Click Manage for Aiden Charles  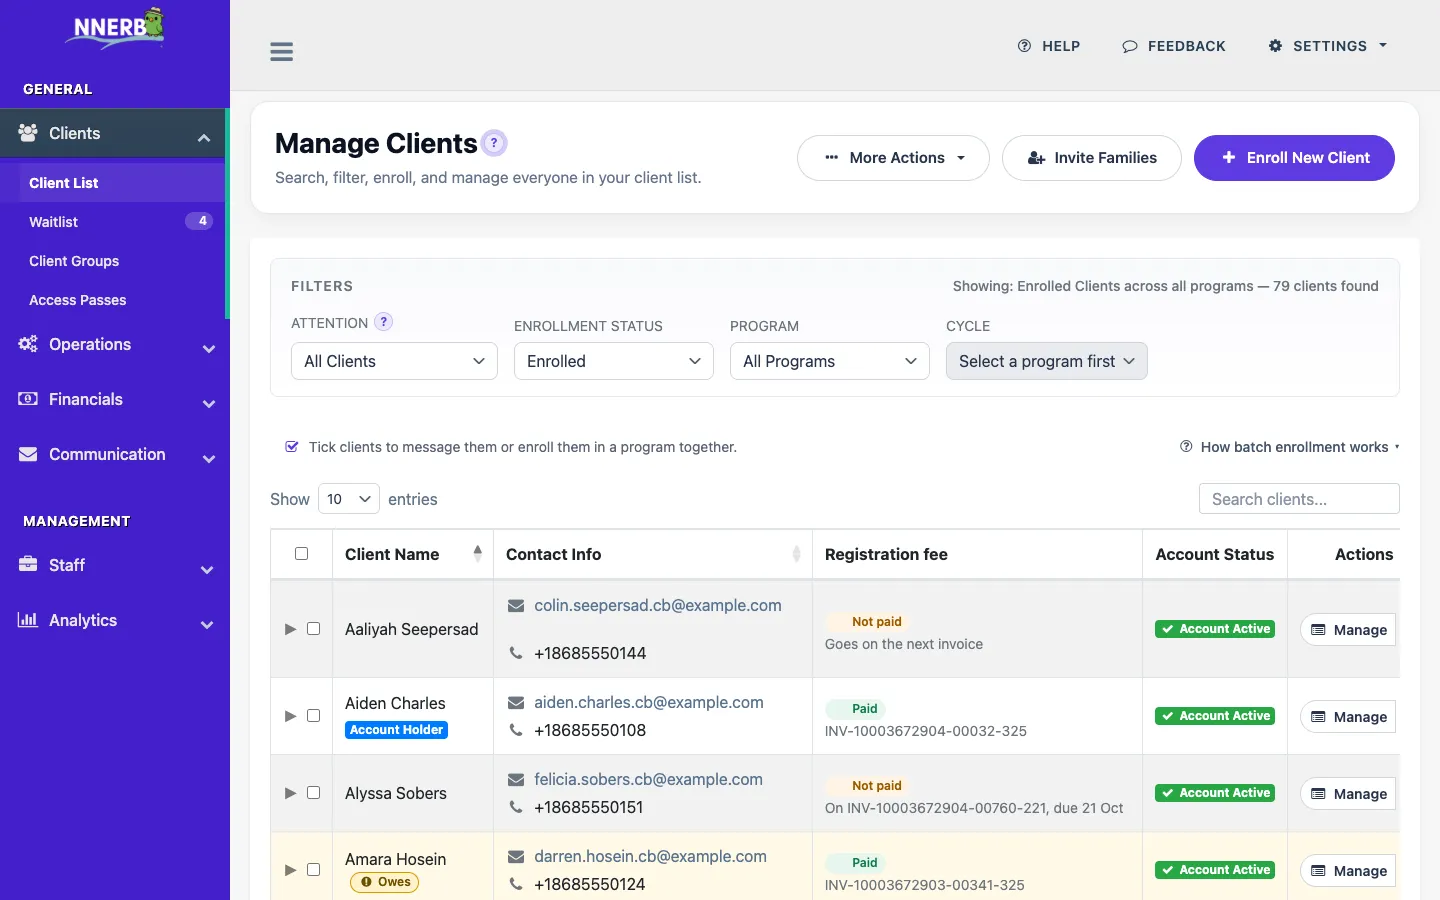pyautogui.click(x=1348, y=717)
